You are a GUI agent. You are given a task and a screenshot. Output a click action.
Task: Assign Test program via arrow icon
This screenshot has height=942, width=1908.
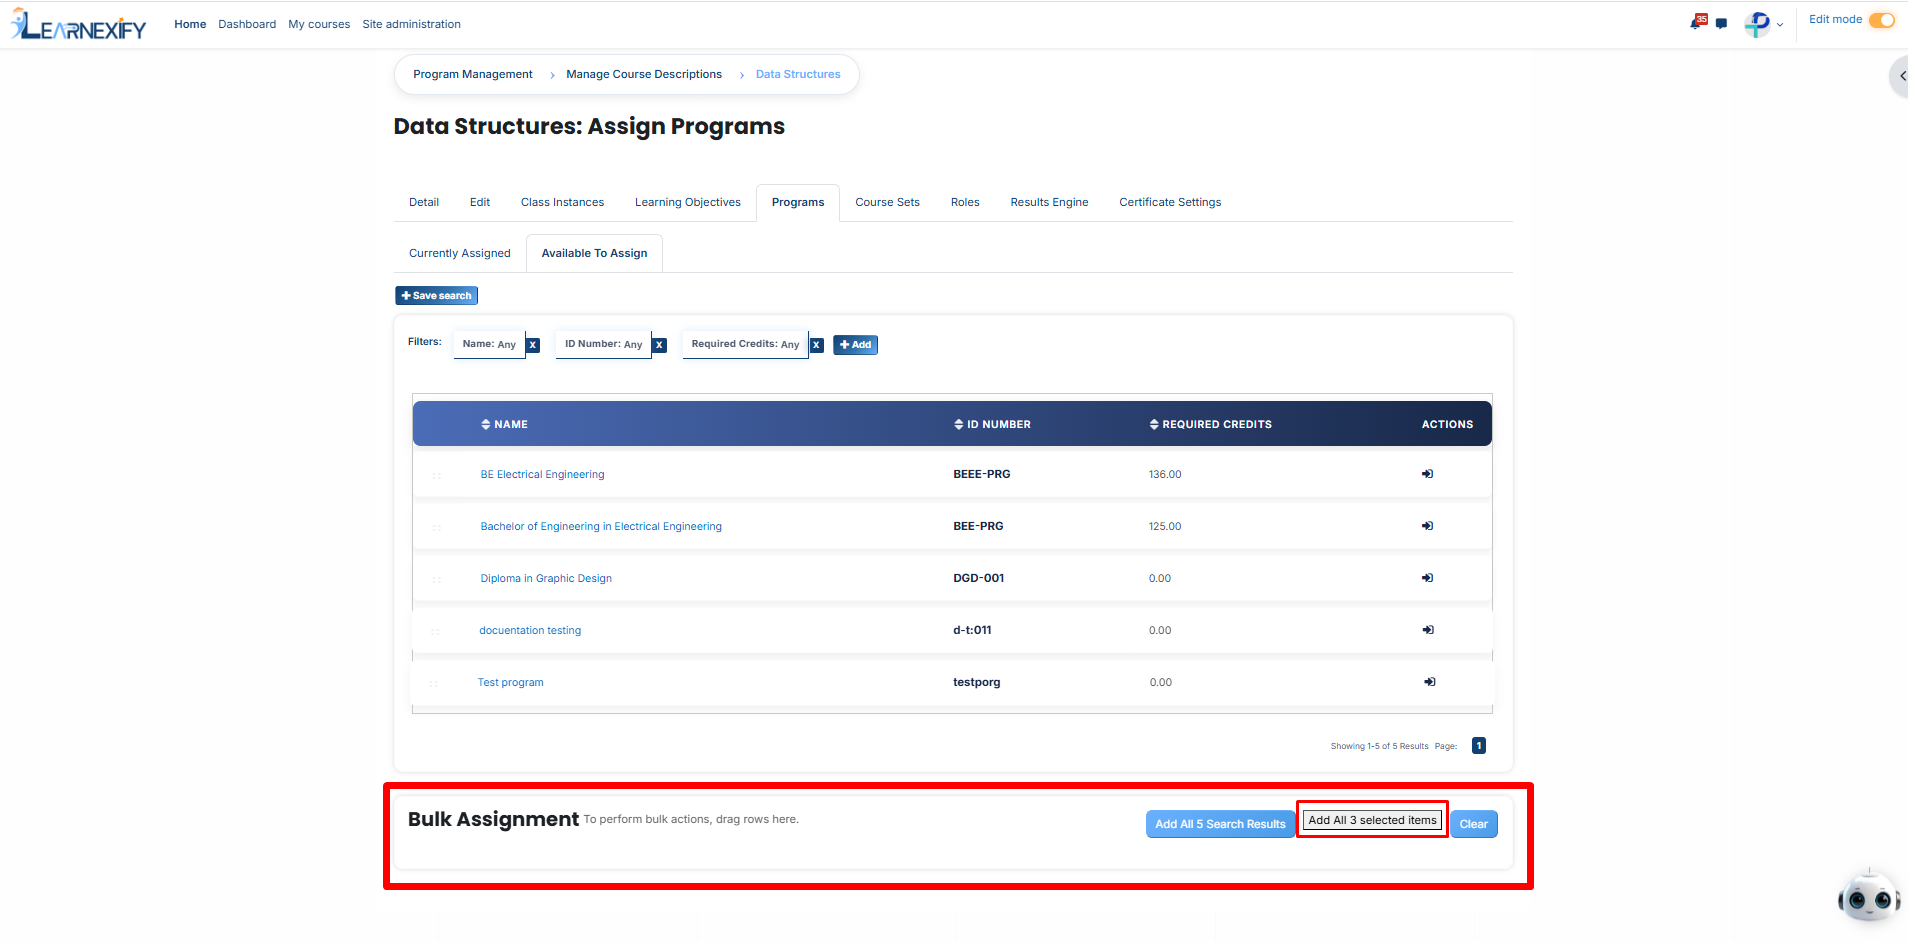tap(1430, 682)
